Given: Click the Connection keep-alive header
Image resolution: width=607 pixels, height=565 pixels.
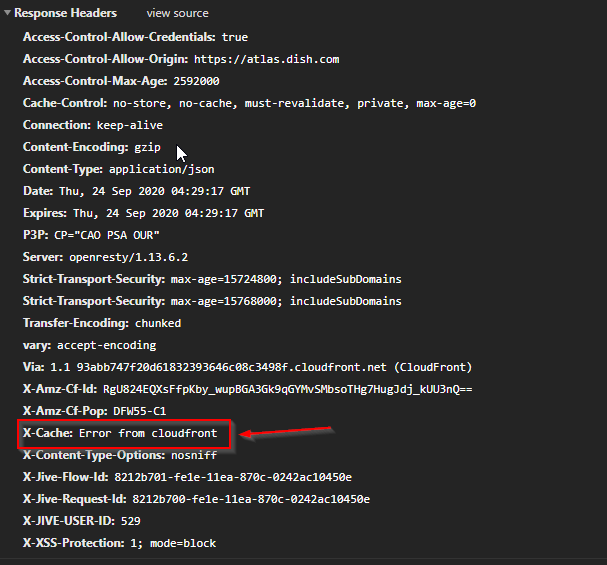Looking at the screenshot, I should (x=93, y=125).
